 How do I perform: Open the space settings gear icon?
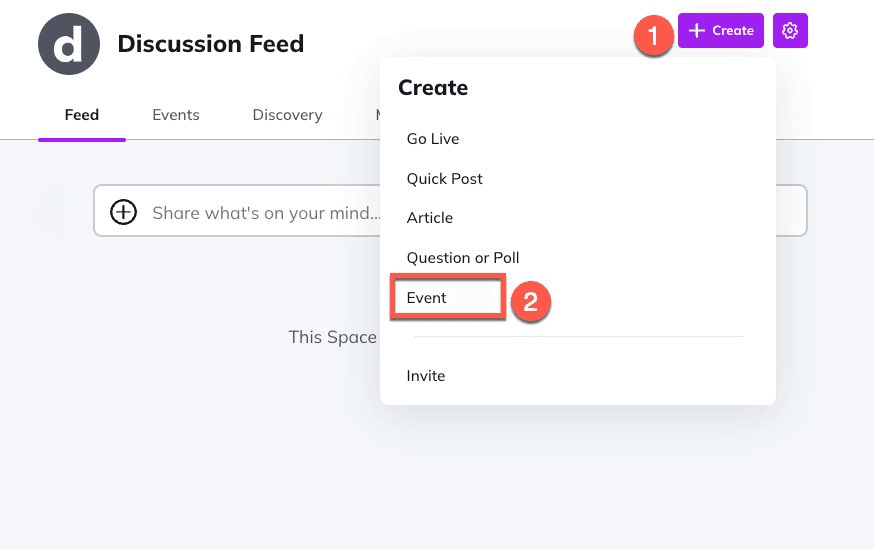tap(790, 31)
